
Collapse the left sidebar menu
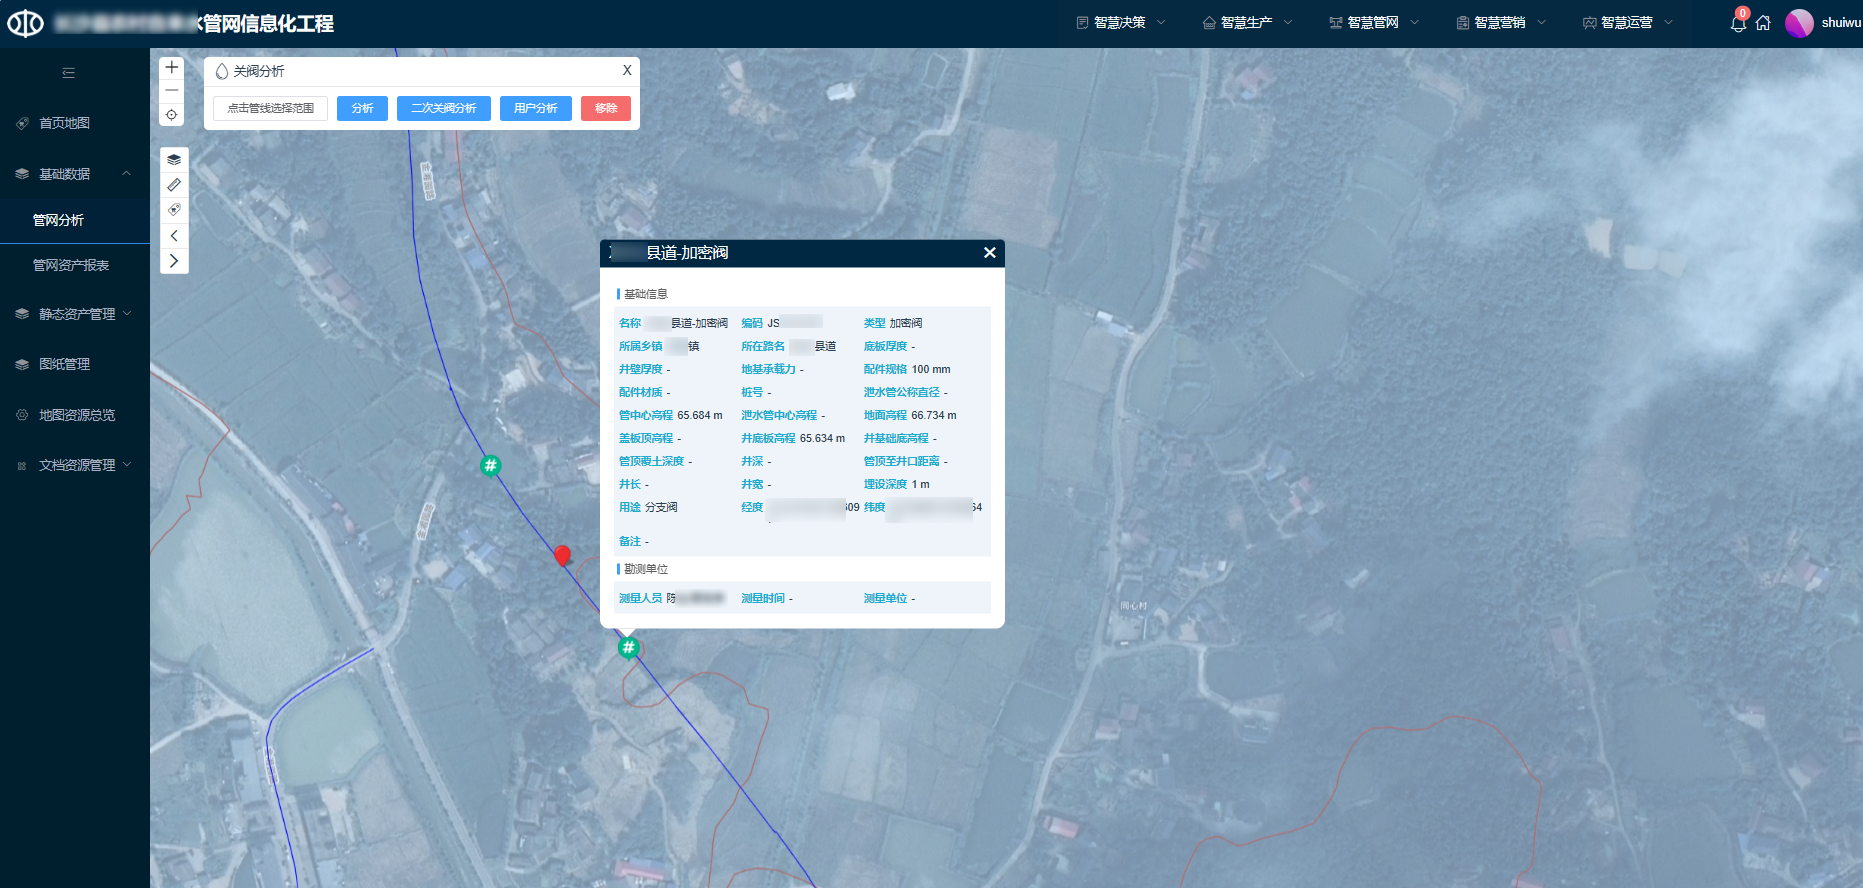tap(68, 73)
